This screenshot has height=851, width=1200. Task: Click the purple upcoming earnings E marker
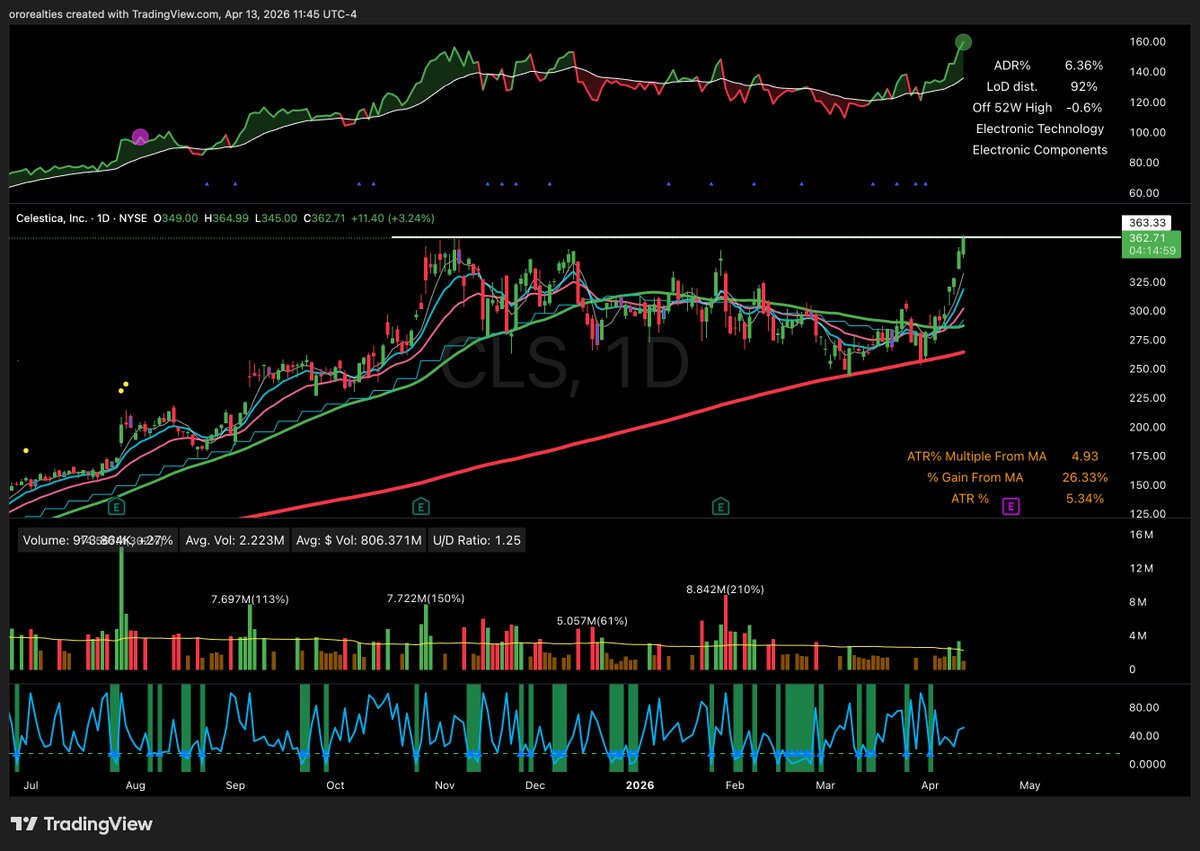1010,507
